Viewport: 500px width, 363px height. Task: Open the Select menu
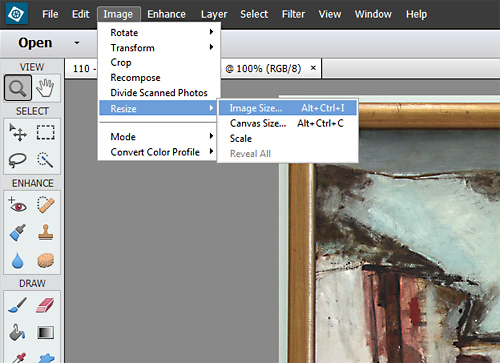[x=254, y=14]
